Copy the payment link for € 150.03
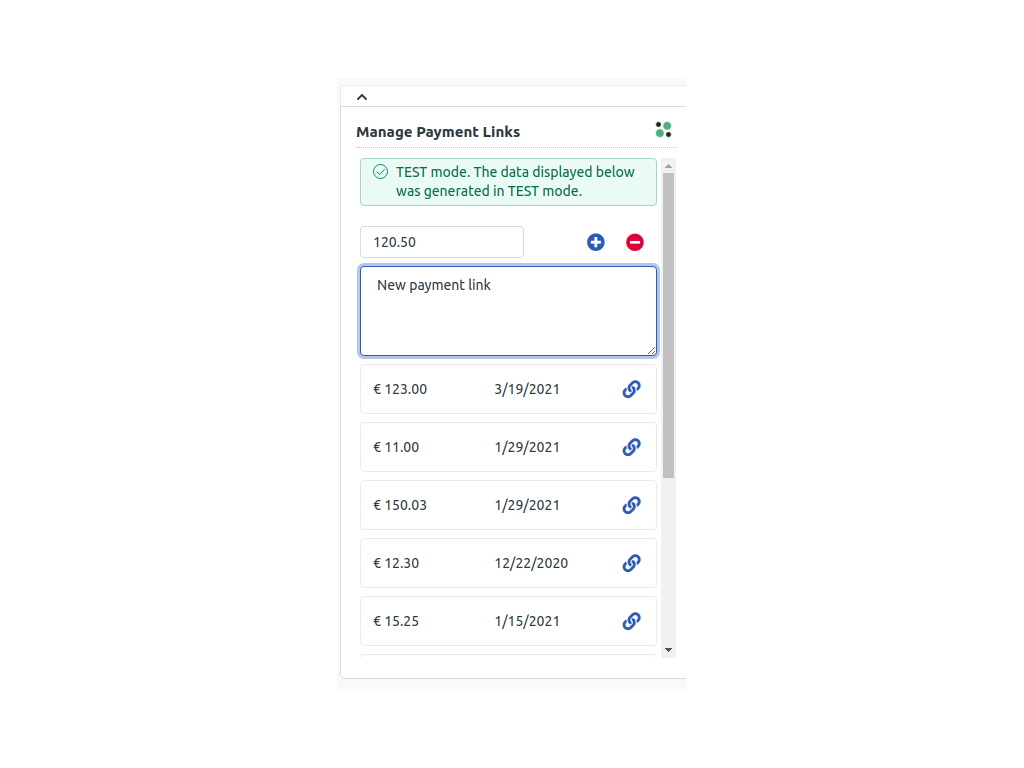Viewport: 1024px width, 768px height. (x=631, y=505)
